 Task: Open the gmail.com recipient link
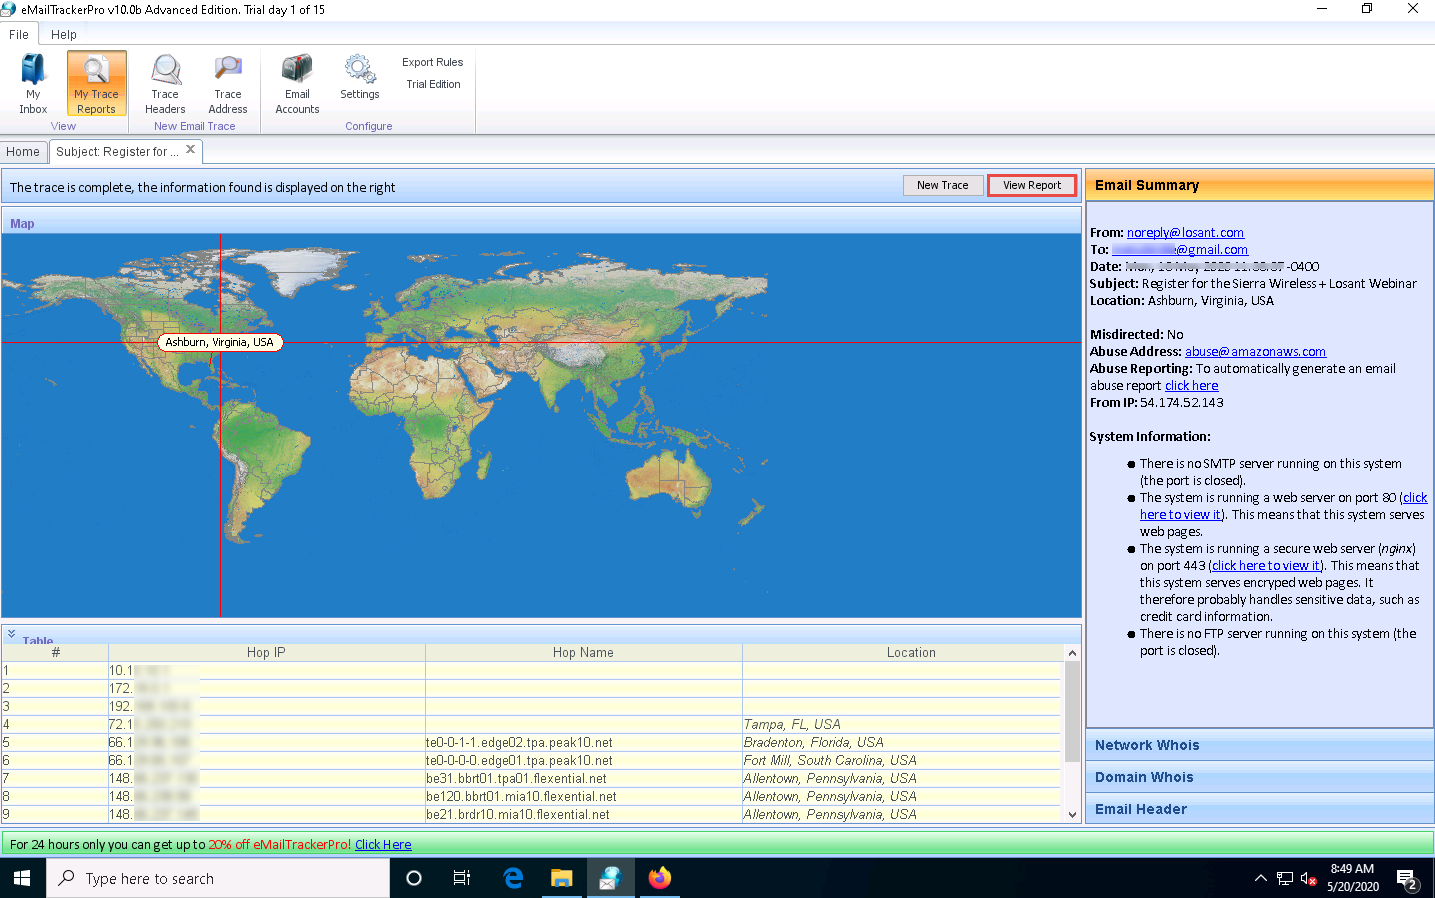(1180, 250)
